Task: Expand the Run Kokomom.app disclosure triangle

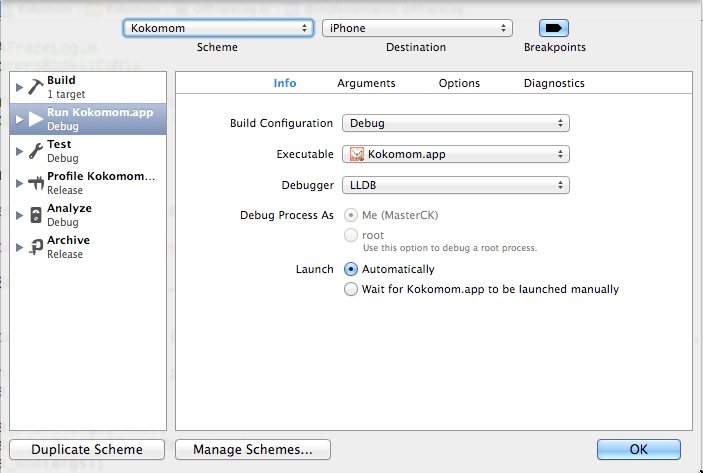Action: click(x=19, y=119)
